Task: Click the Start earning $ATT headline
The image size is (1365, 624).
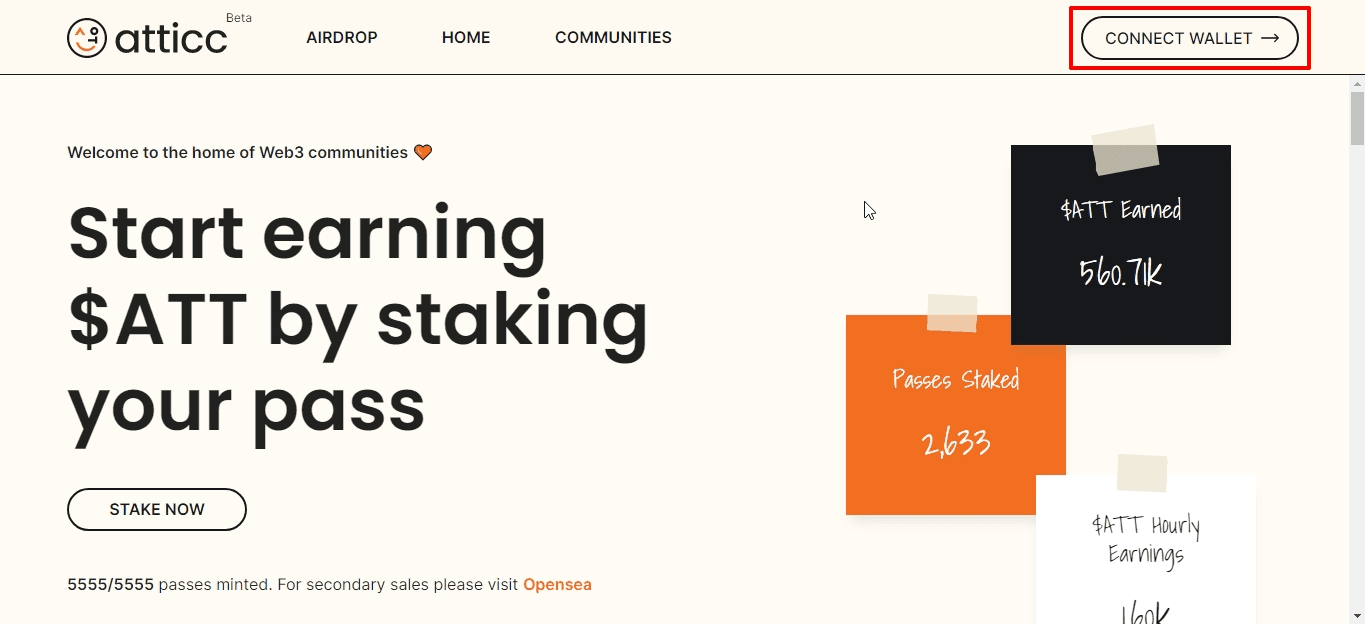Action: tap(358, 318)
